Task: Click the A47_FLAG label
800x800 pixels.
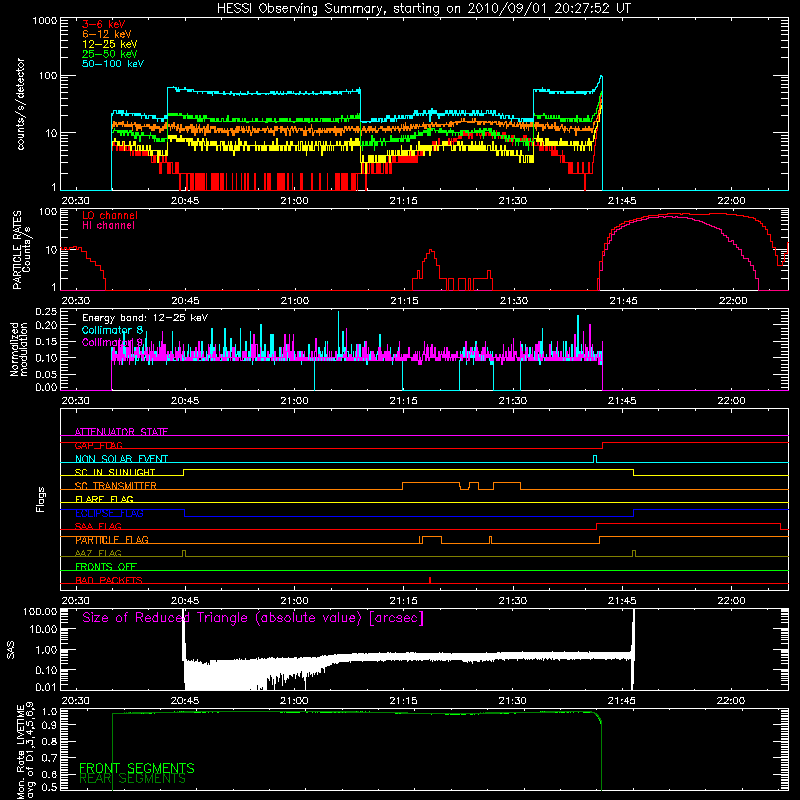Action: (98, 553)
